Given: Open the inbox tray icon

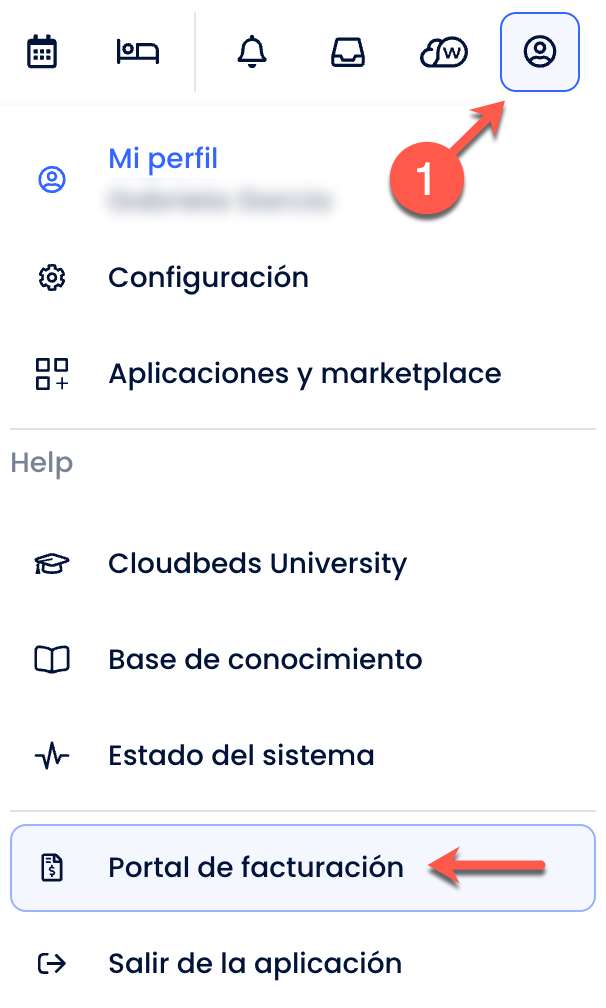Looking at the screenshot, I should point(348,52).
